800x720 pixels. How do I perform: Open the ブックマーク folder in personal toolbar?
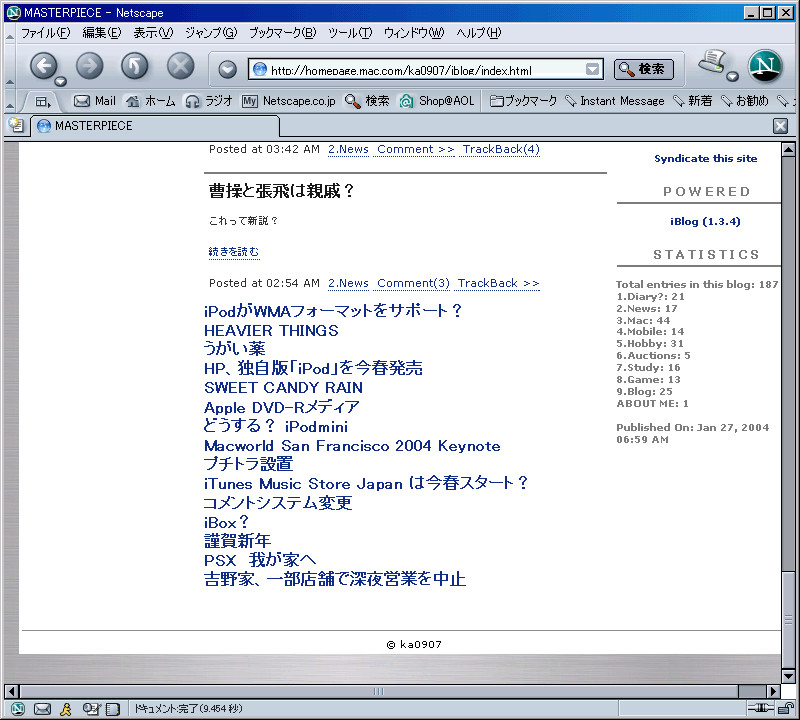[x=523, y=101]
